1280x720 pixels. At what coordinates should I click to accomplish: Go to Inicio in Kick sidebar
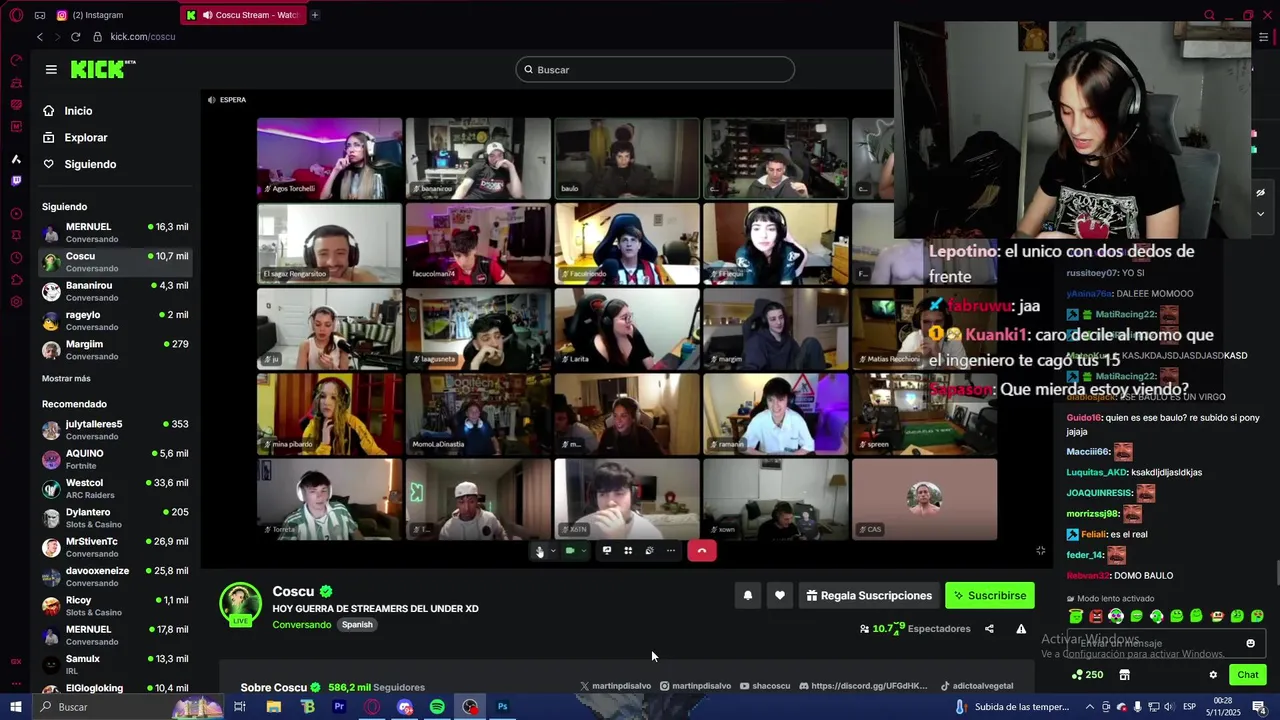coord(78,111)
